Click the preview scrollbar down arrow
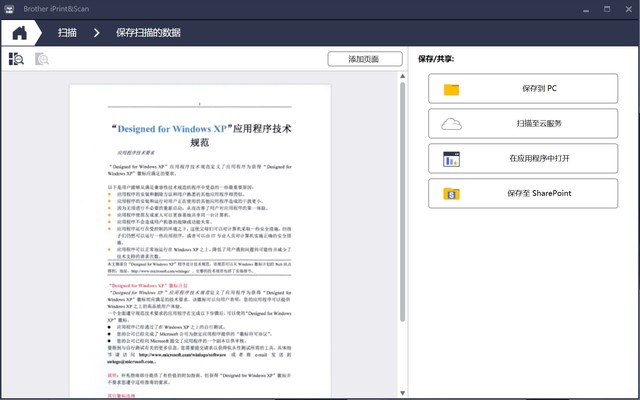 click(402, 393)
